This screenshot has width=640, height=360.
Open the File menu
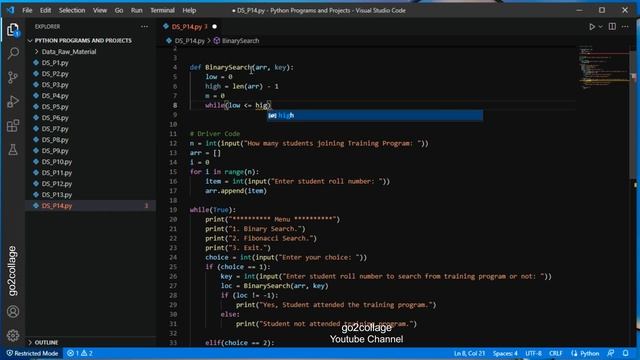(27, 10)
